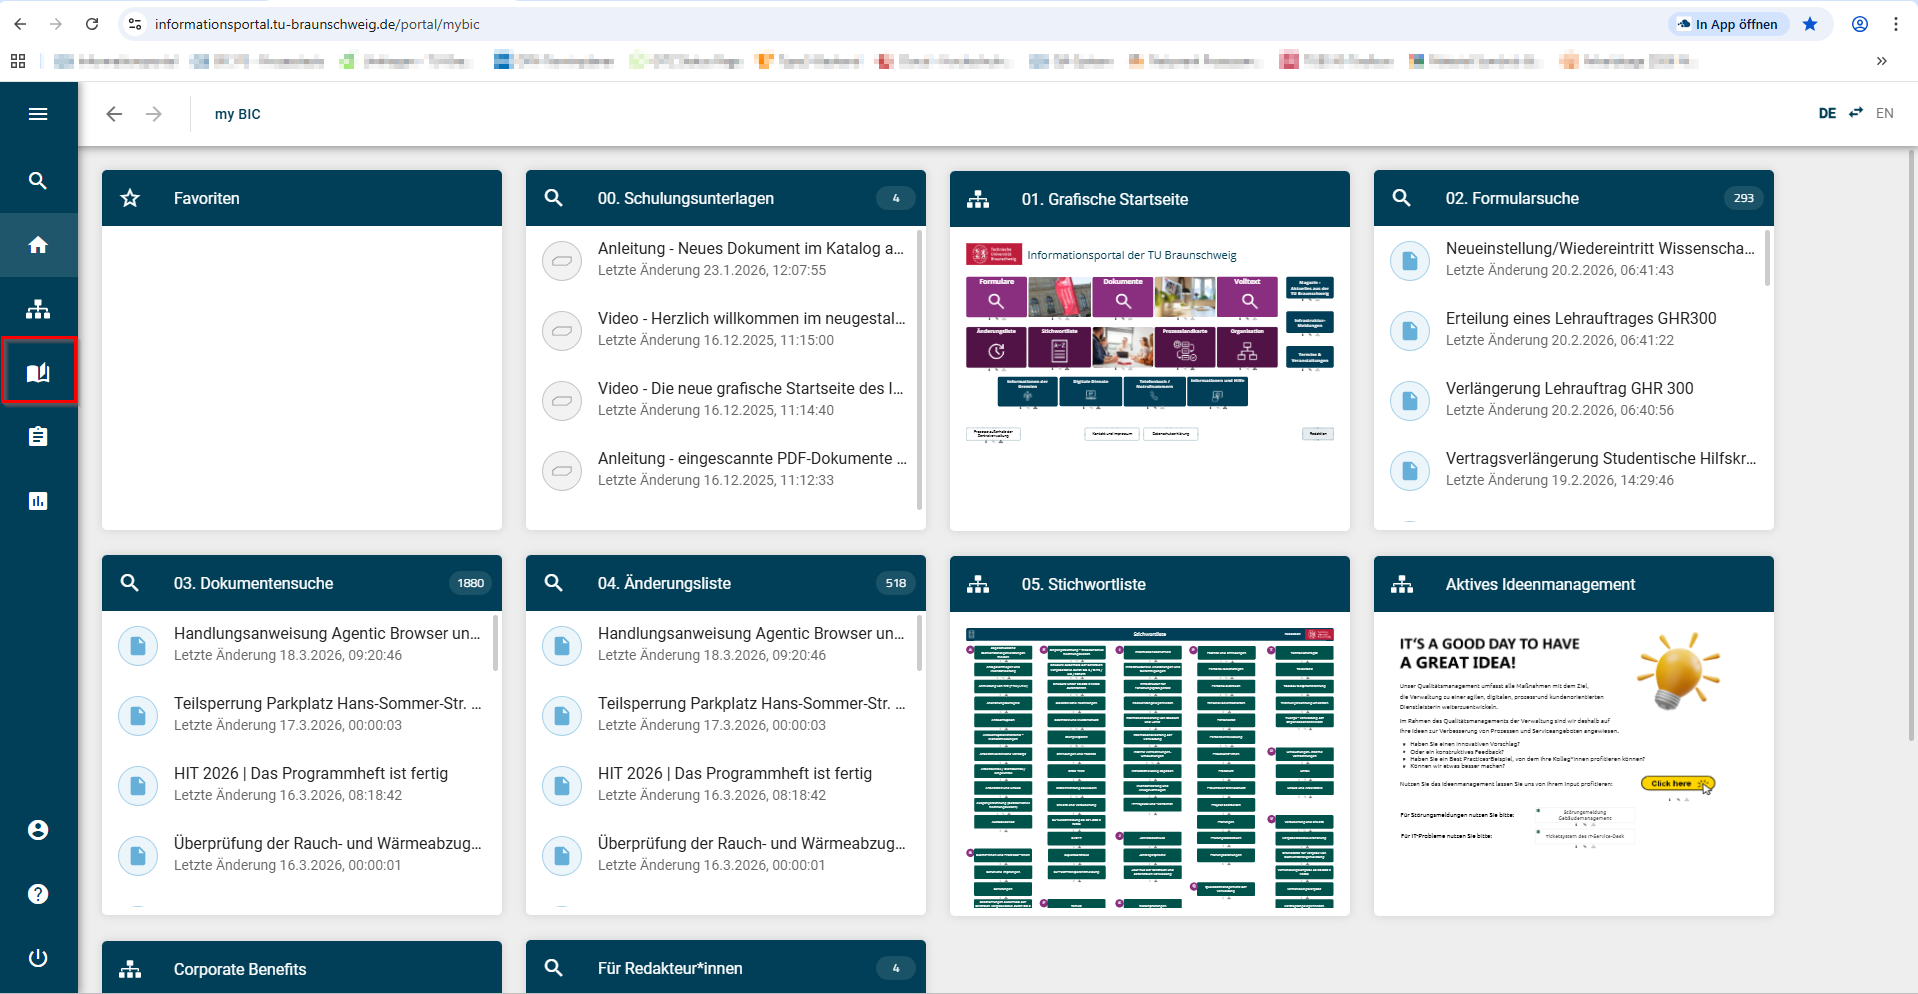Select the DE language option
The width and height of the screenshot is (1918, 994).
[x=1827, y=113]
